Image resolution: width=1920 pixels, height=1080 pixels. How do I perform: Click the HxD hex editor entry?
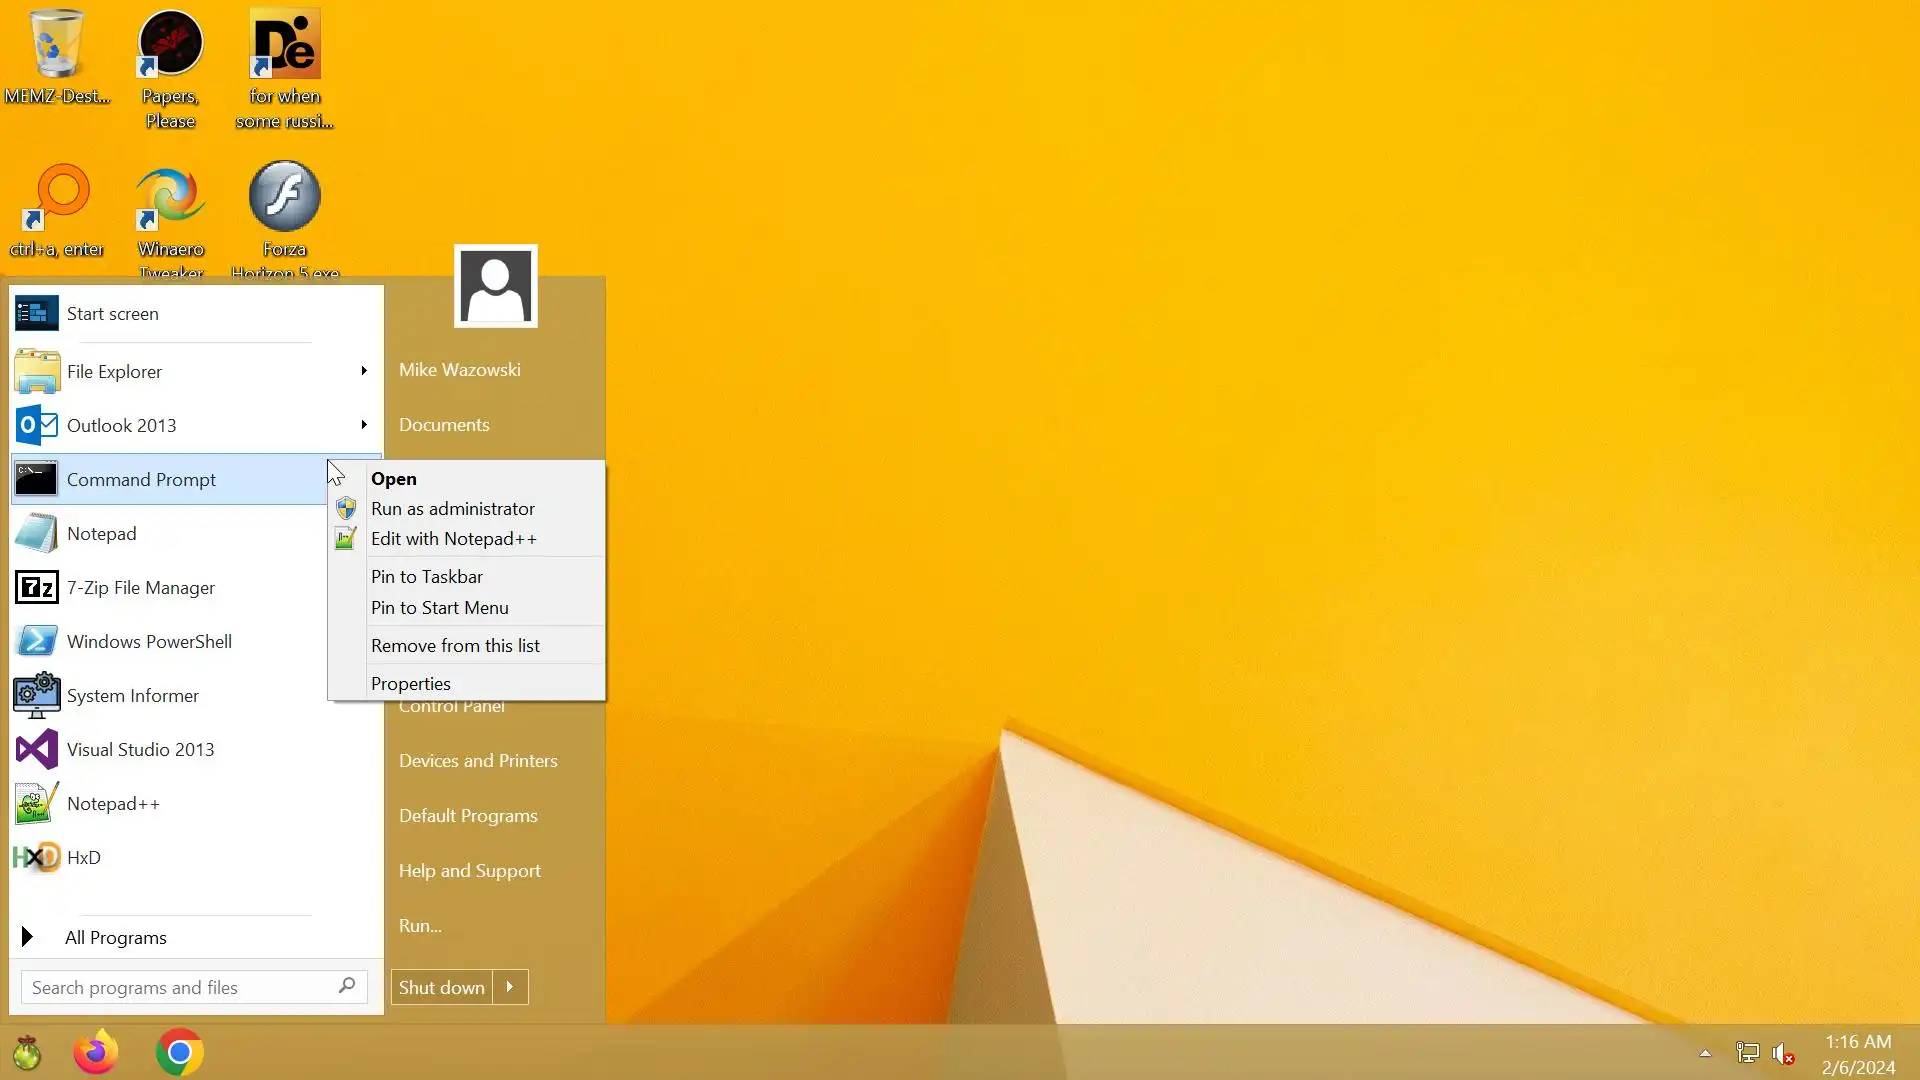point(84,858)
